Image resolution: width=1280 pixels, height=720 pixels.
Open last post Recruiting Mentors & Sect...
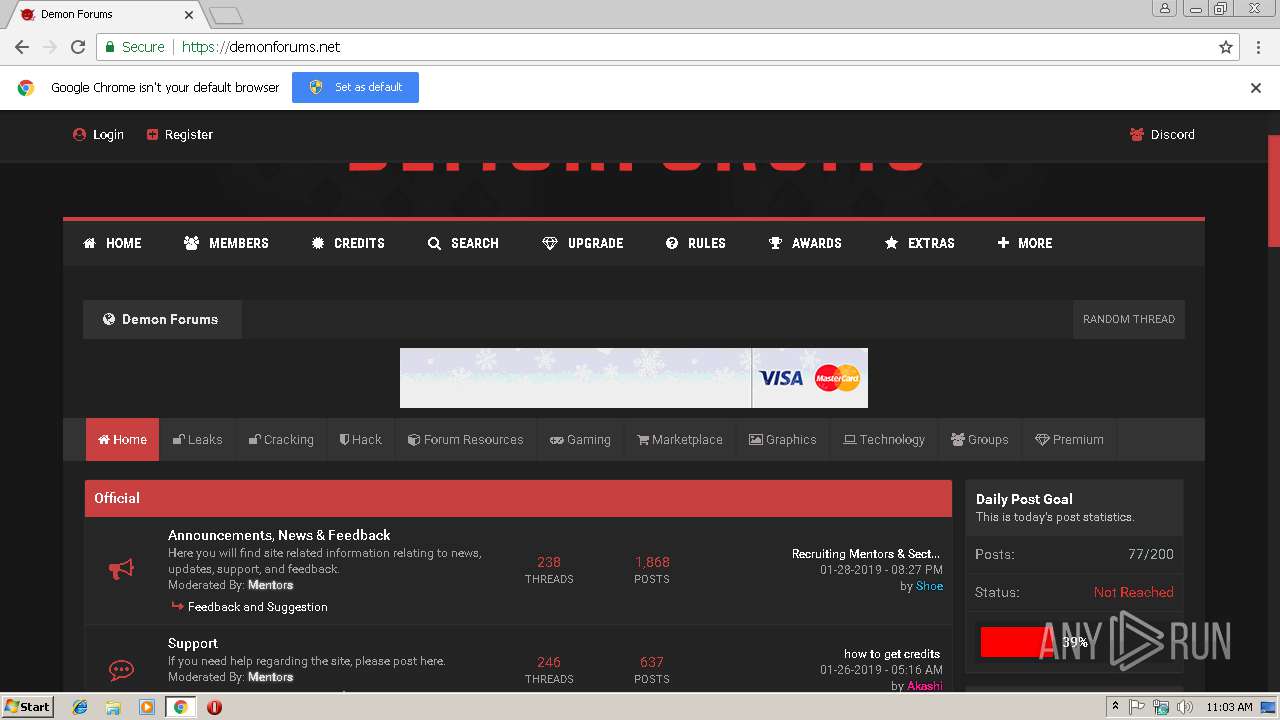(x=866, y=553)
